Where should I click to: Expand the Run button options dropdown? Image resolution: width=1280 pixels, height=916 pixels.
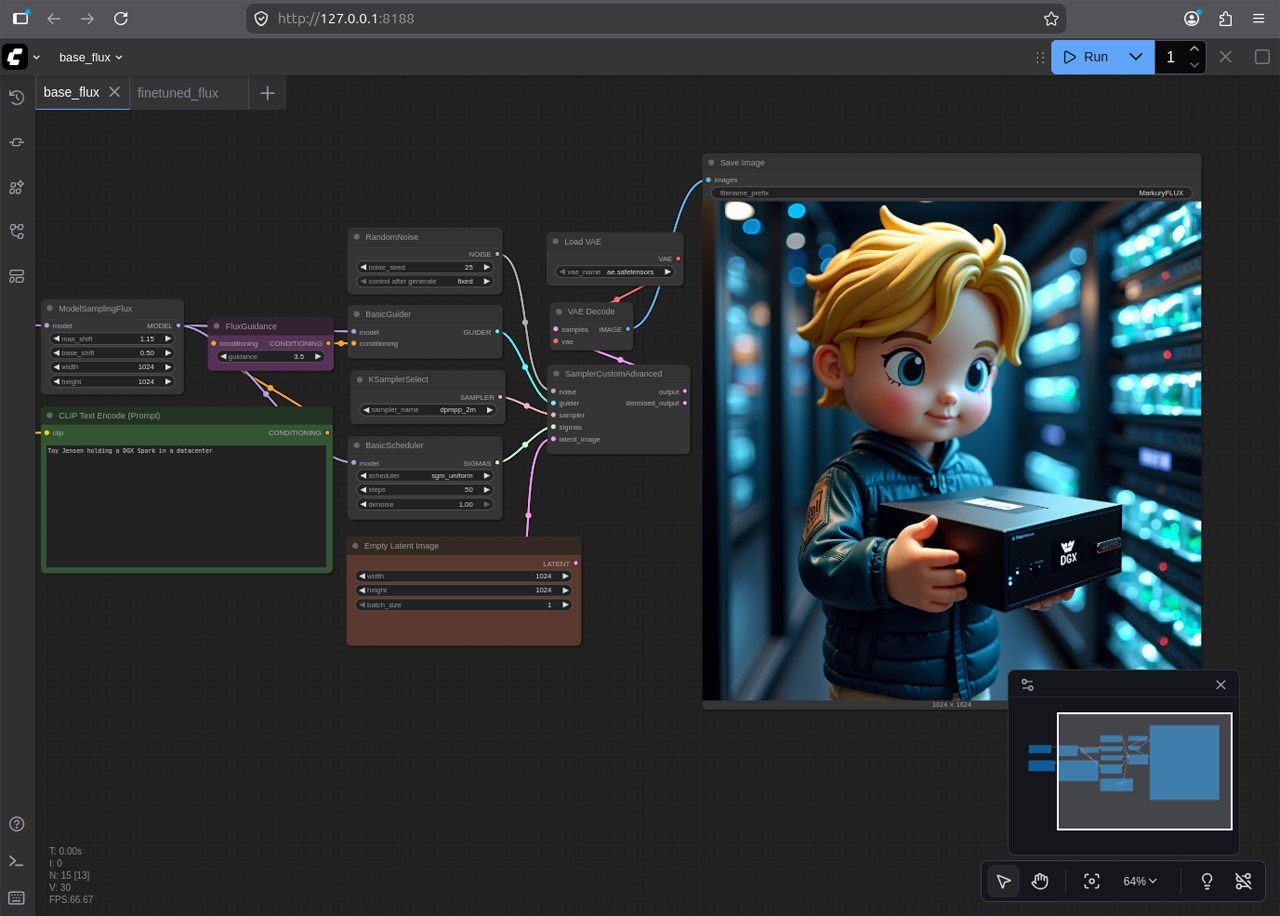click(x=1136, y=57)
